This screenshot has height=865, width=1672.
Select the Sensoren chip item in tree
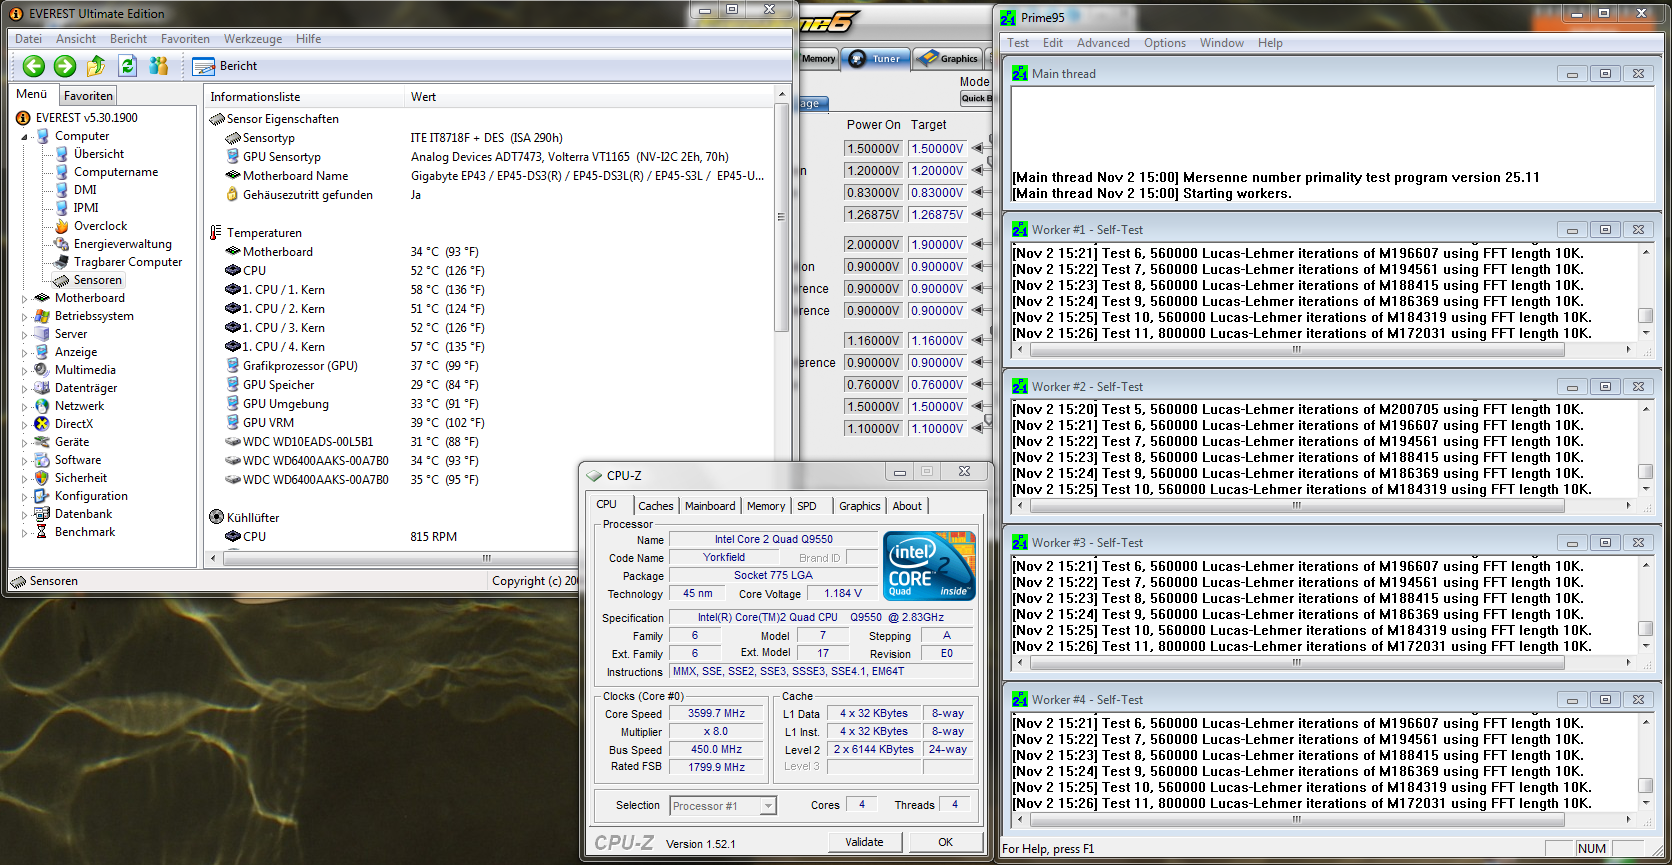(x=88, y=280)
